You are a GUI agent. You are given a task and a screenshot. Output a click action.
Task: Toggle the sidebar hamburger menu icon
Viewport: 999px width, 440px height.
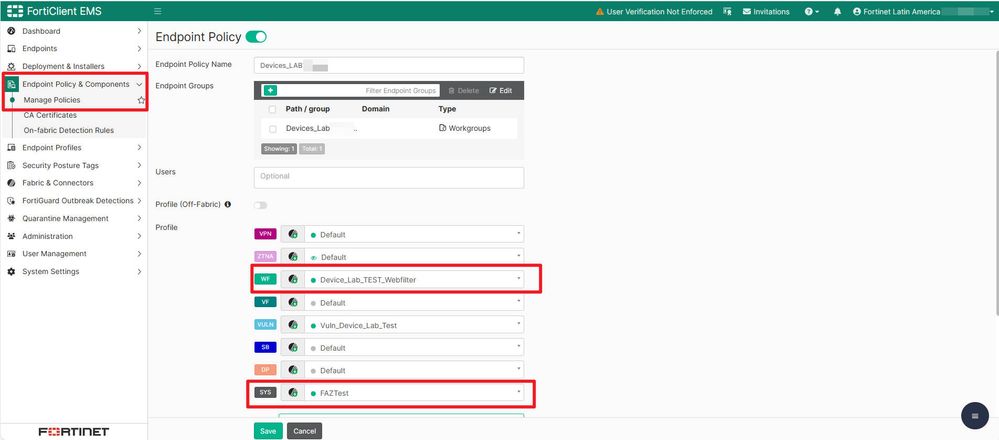[158, 11]
